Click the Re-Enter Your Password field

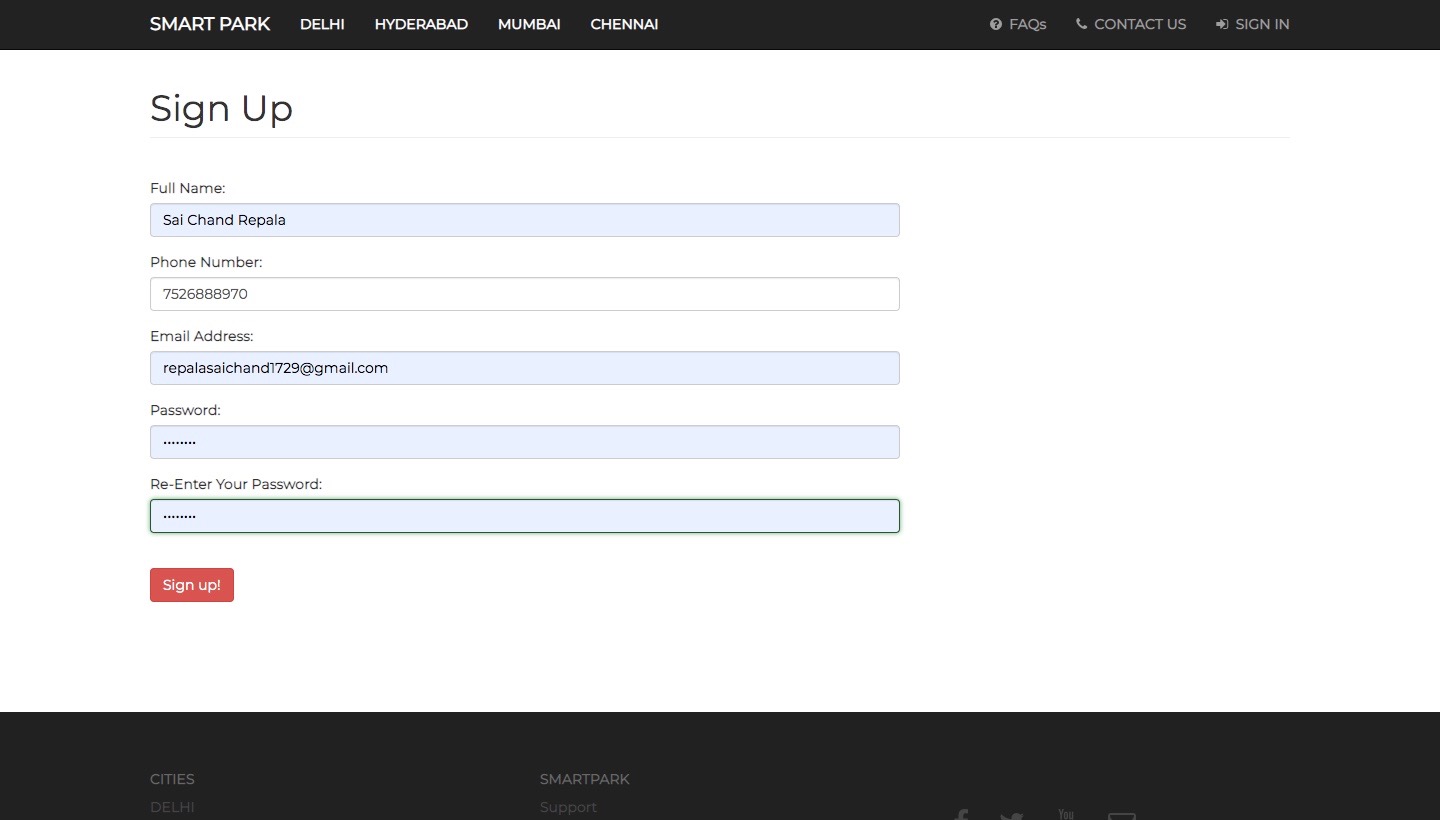[524, 516]
